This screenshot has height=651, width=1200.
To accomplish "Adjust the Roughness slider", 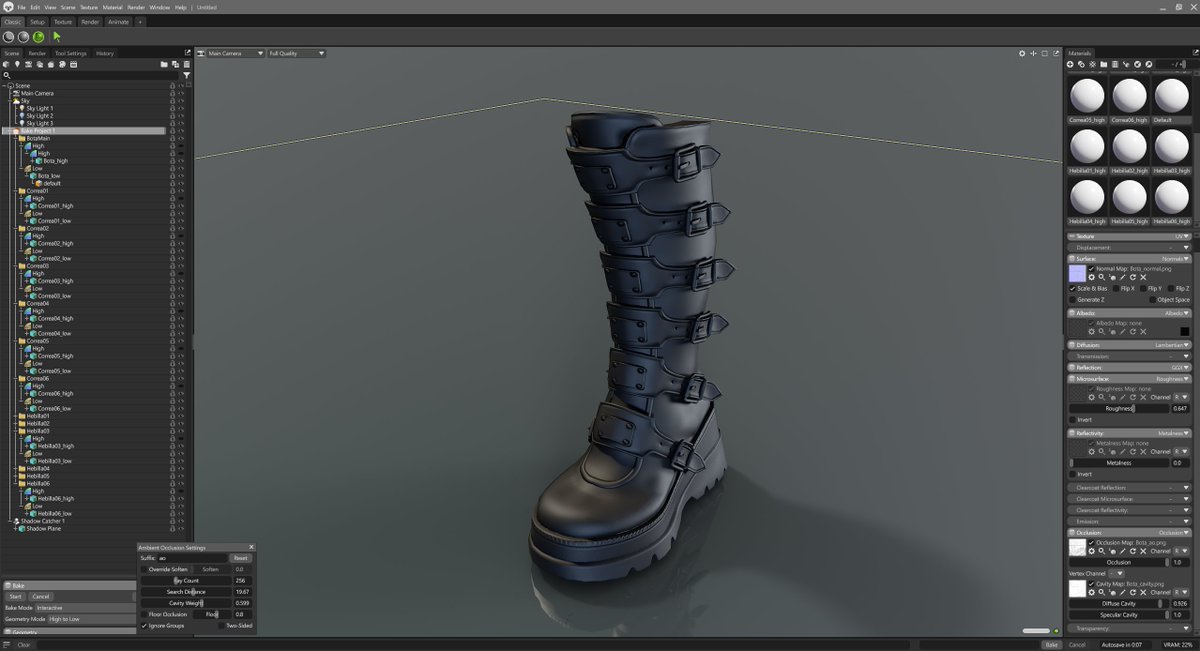I will [1119, 408].
